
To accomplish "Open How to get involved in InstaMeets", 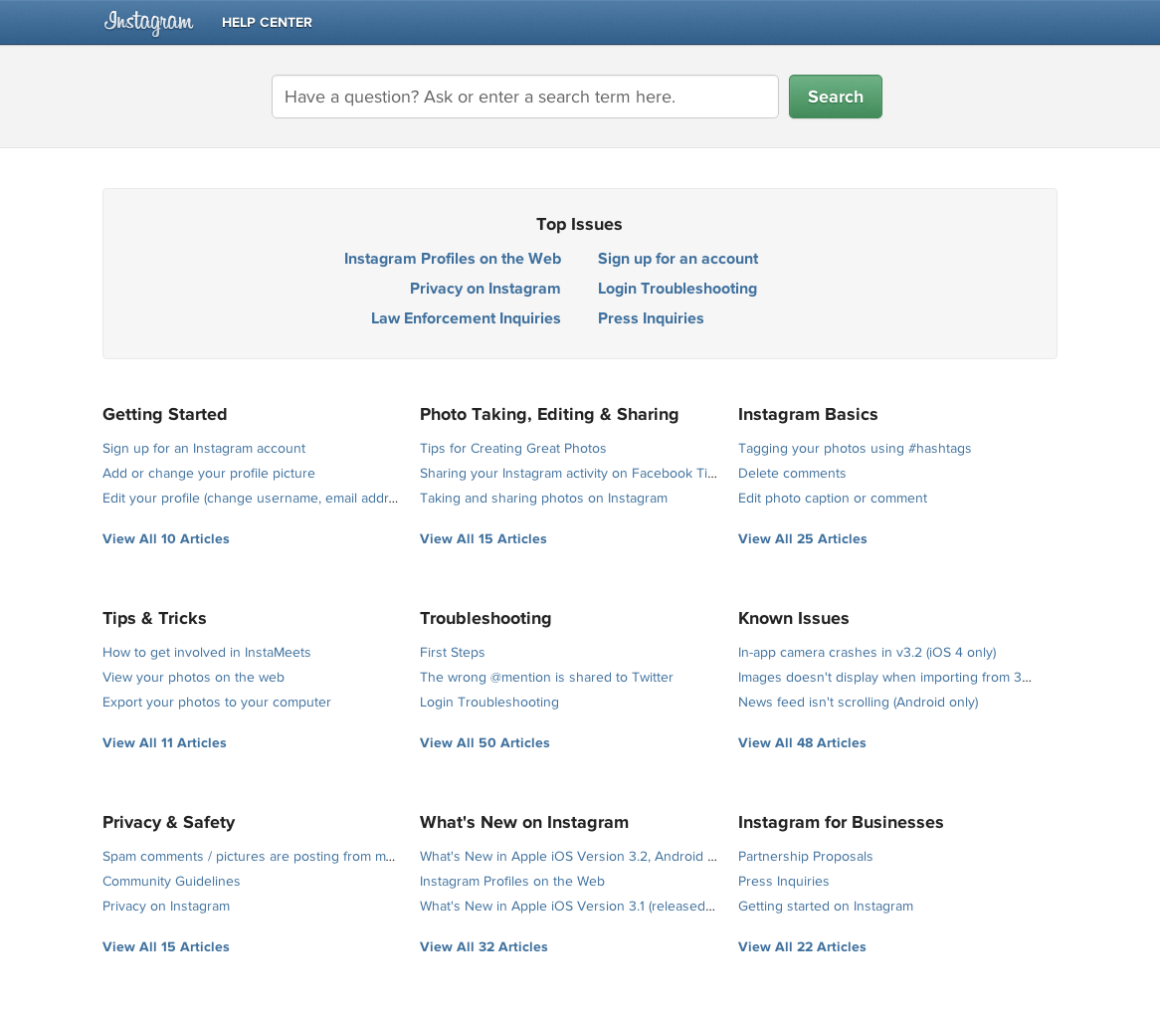I will (x=207, y=652).
